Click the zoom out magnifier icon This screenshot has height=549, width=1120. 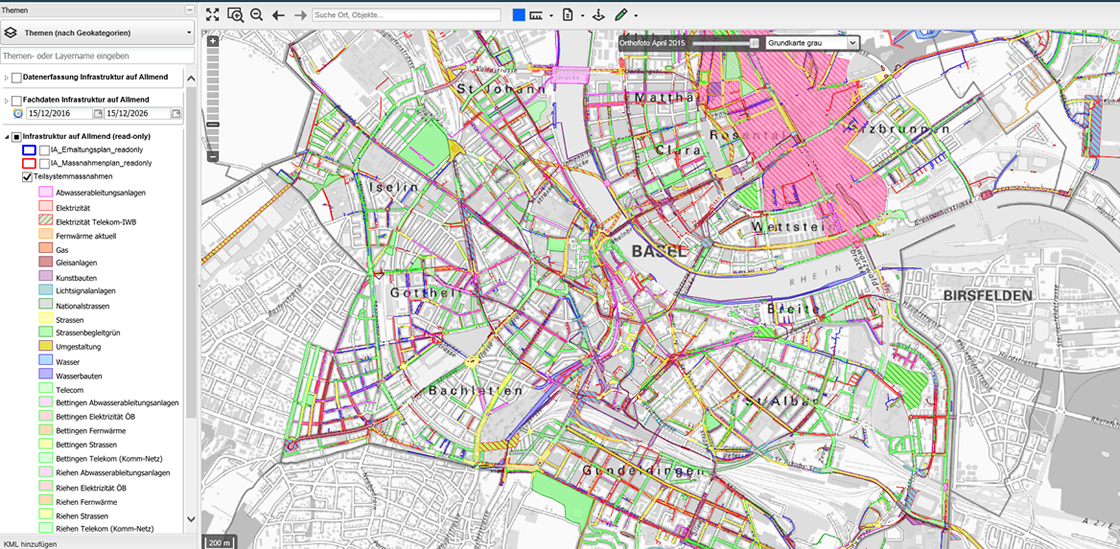click(x=257, y=15)
